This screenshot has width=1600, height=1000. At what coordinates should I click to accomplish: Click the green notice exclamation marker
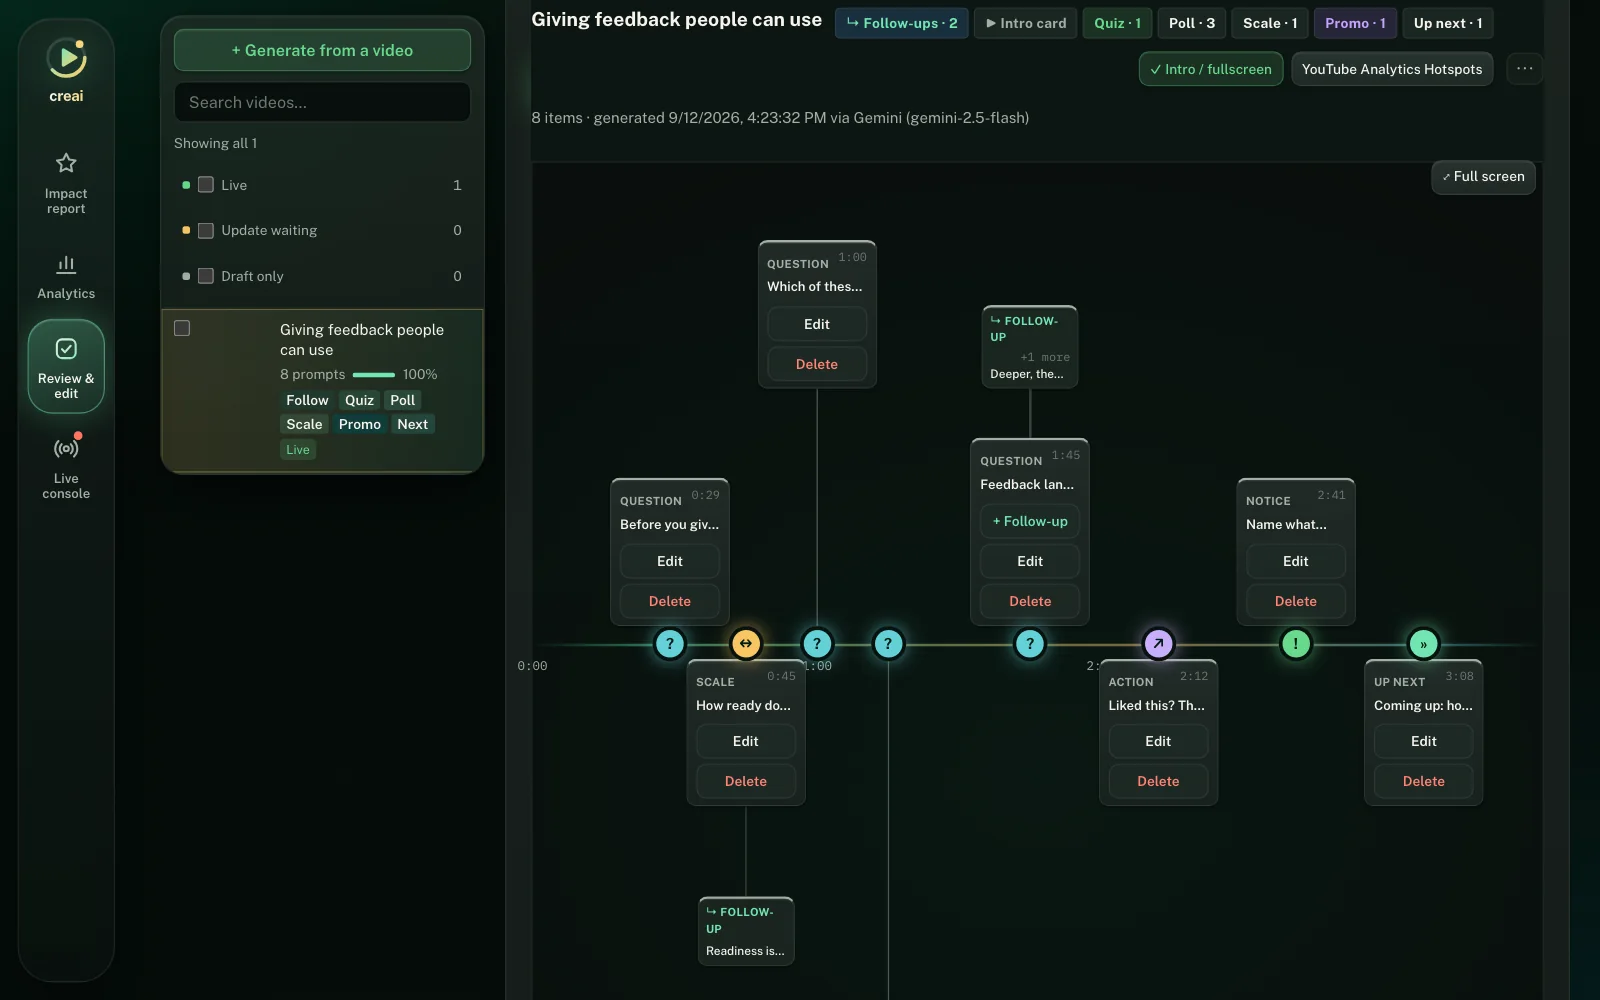(x=1296, y=644)
